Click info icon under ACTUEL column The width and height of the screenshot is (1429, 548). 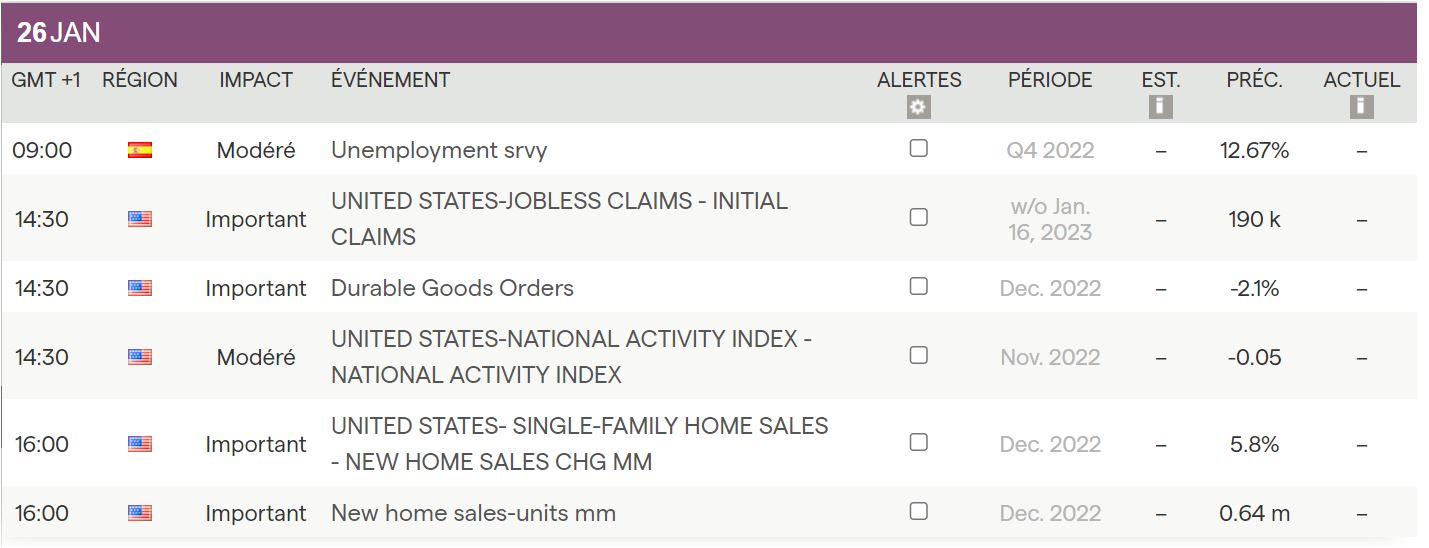click(x=1361, y=106)
